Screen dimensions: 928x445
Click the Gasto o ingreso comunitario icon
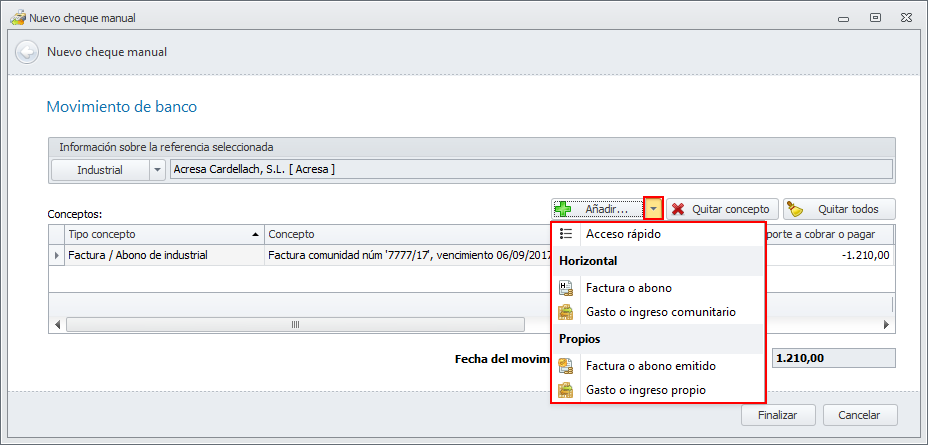(x=566, y=312)
